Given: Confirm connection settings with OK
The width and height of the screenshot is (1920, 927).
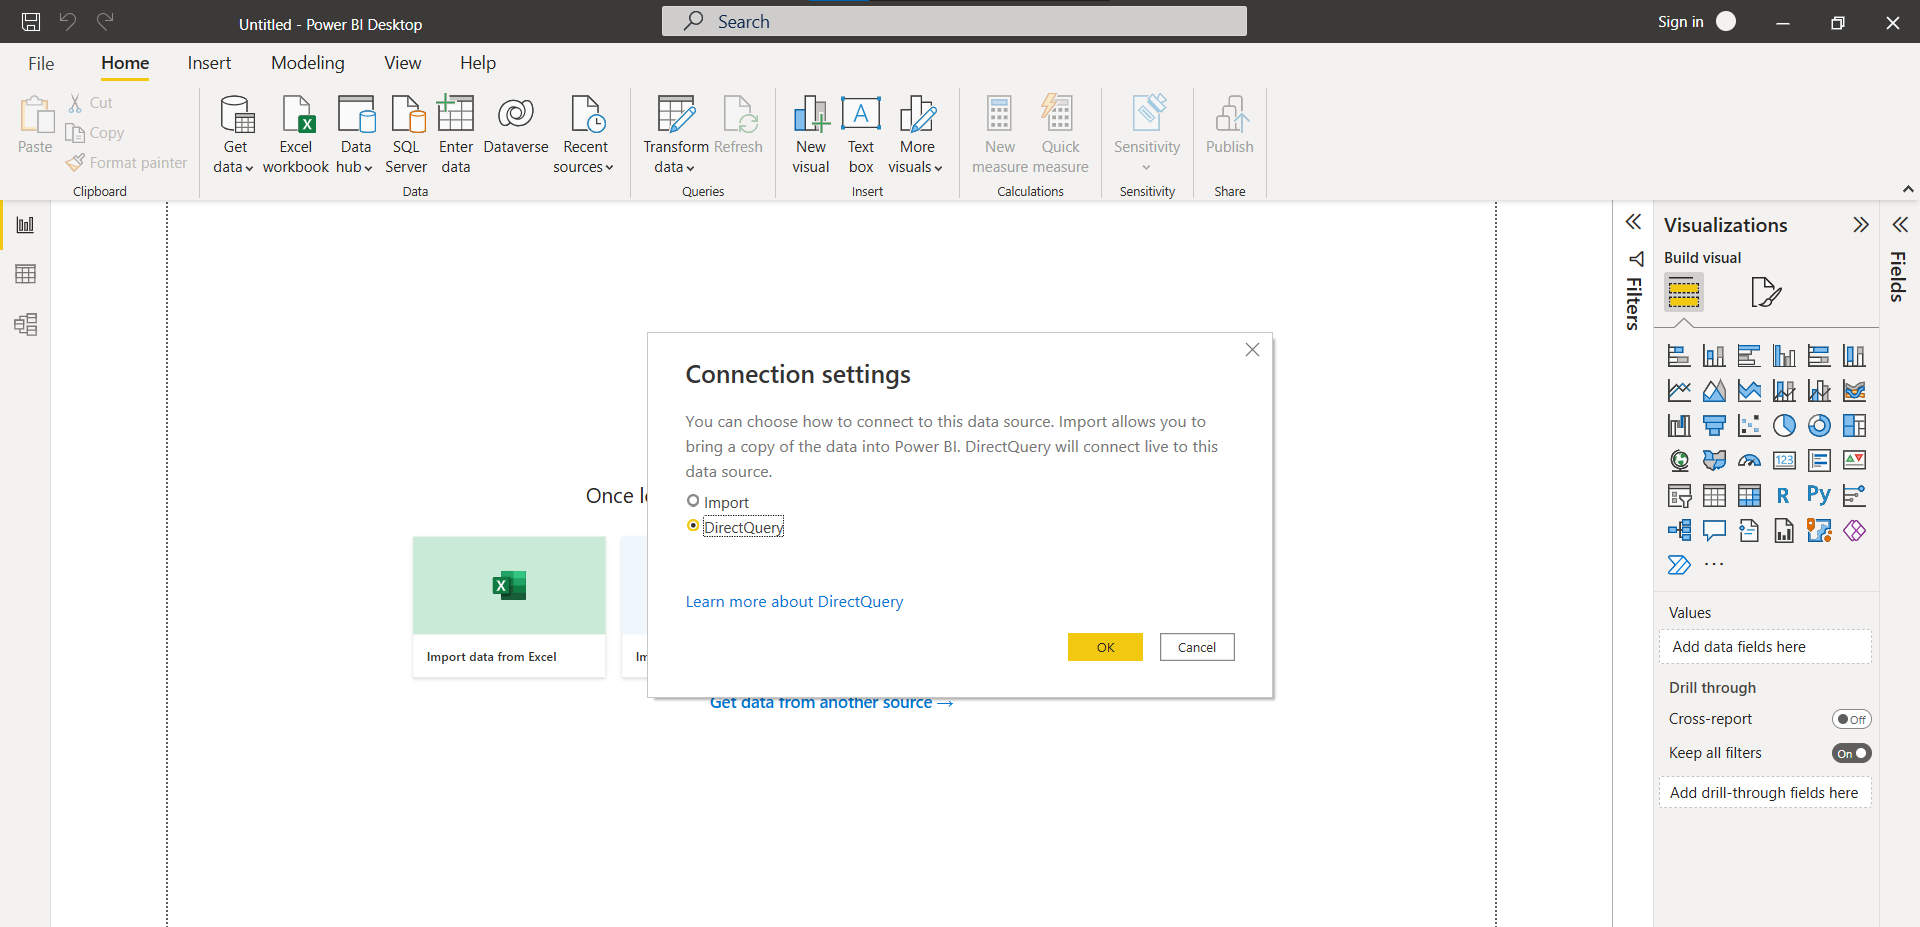Looking at the screenshot, I should tap(1105, 647).
